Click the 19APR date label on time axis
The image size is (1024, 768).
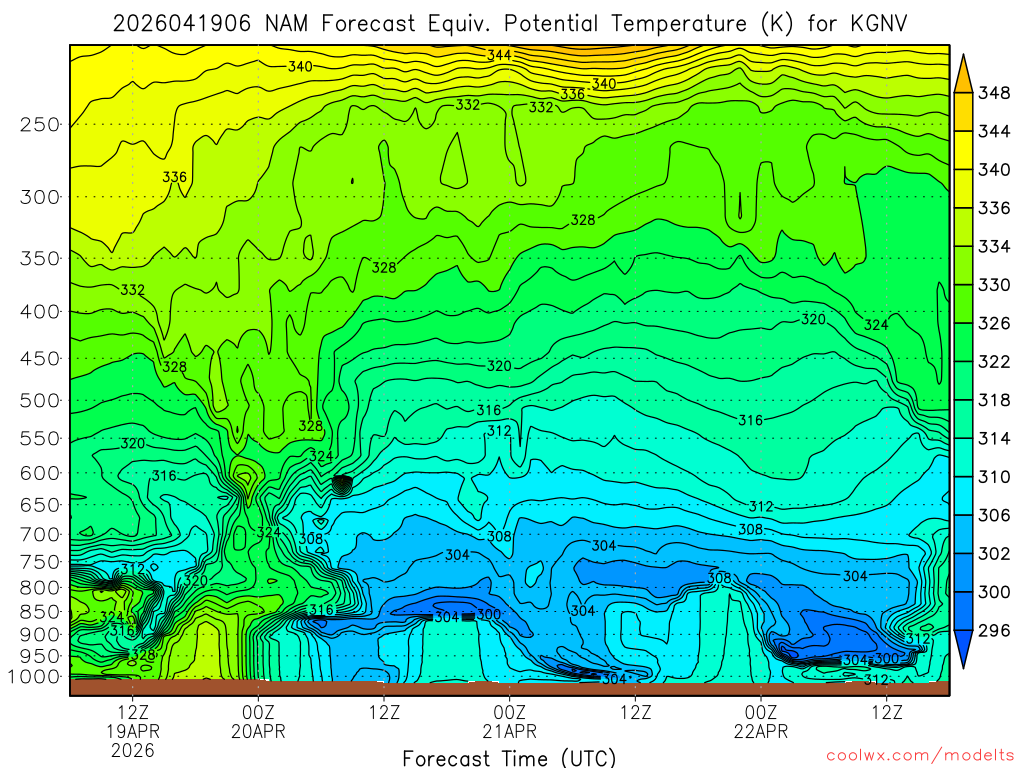(133, 731)
